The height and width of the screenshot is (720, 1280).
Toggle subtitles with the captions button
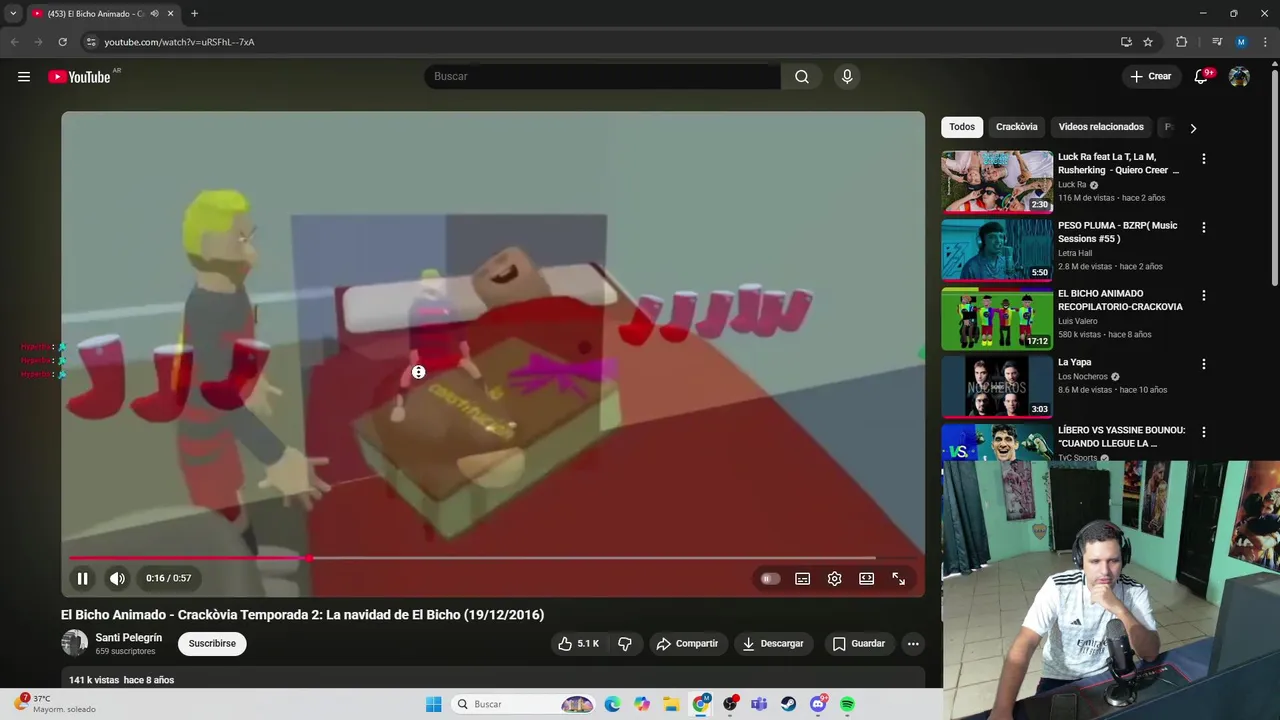[x=802, y=578]
